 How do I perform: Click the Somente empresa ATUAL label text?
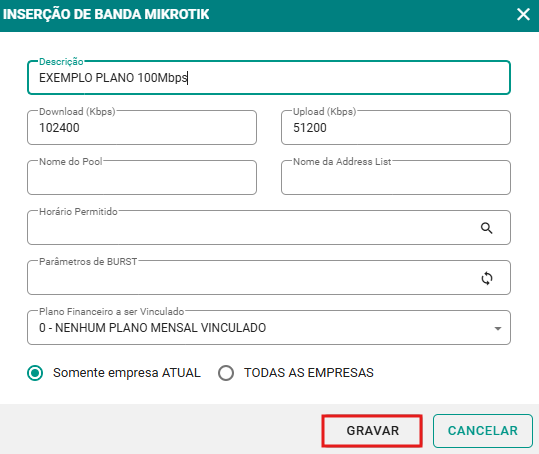pyautogui.click(x=126, y=373)
